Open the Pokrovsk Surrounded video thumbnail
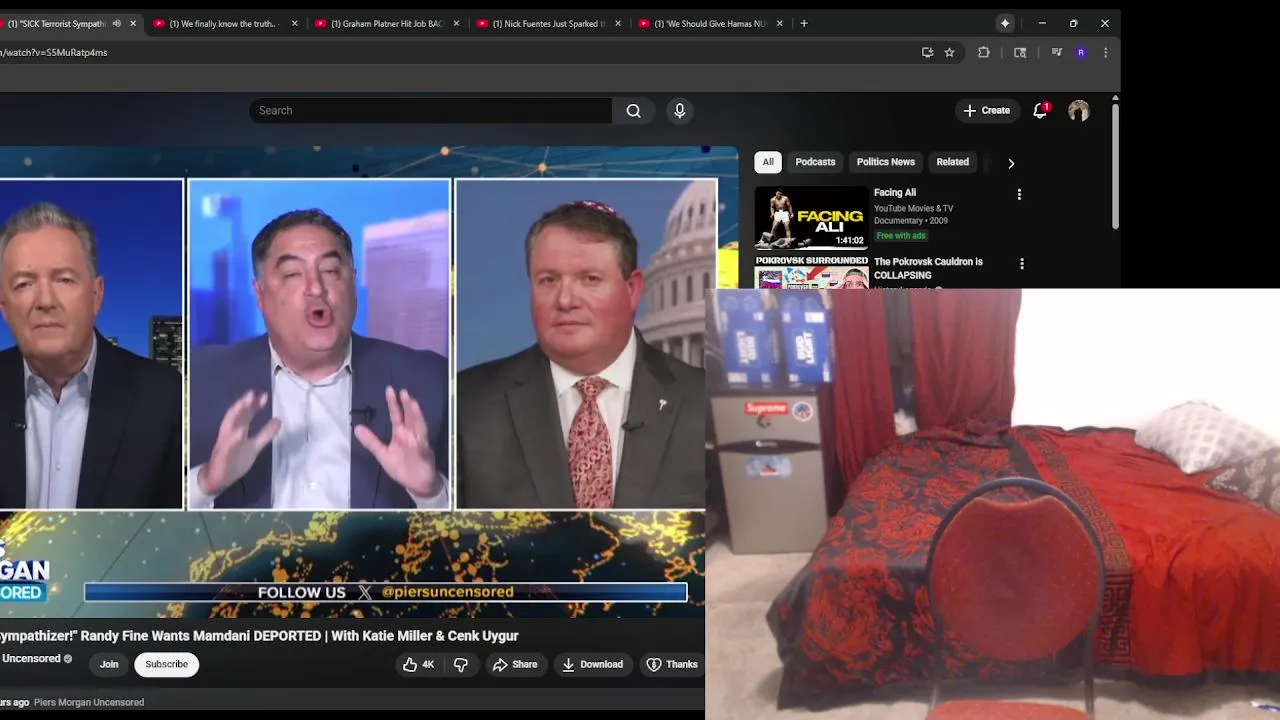 (x=811, y=271)
